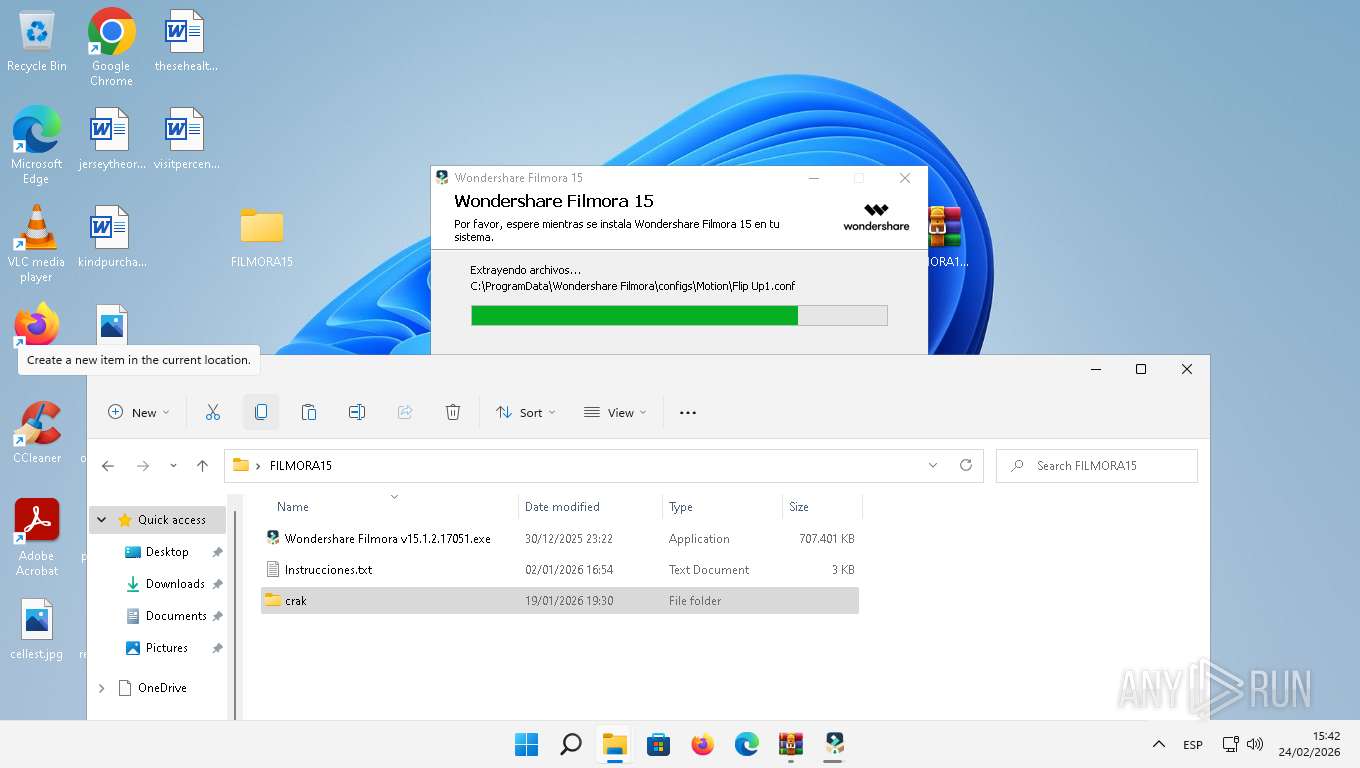Viewport: 1360px width, 768px height.
Task: Open Microsoft Store from the taskbar
Action: pyautogui.click(x=658, y=744)
